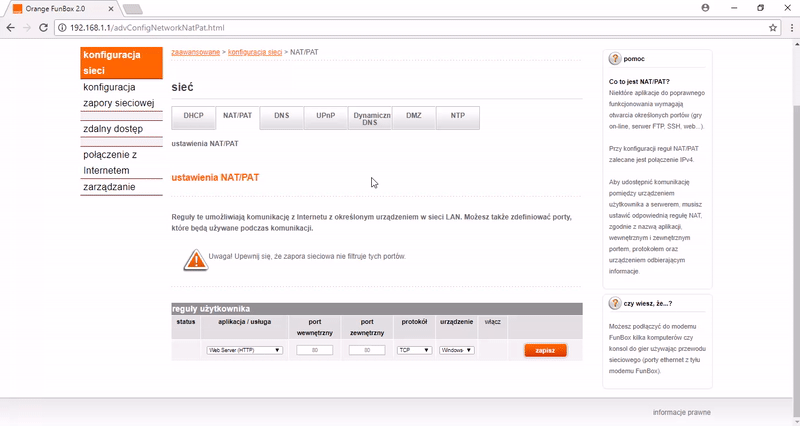Go to zdalny dostęp in sidebar

(113, 129)
